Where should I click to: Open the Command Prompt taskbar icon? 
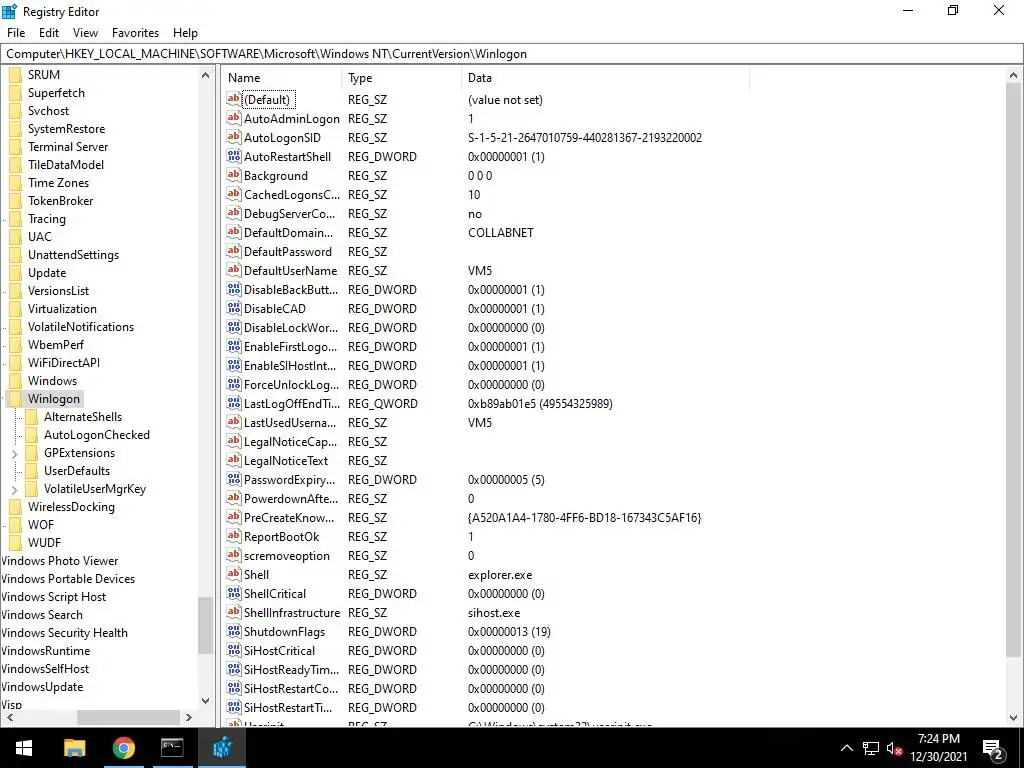point(172,748)
